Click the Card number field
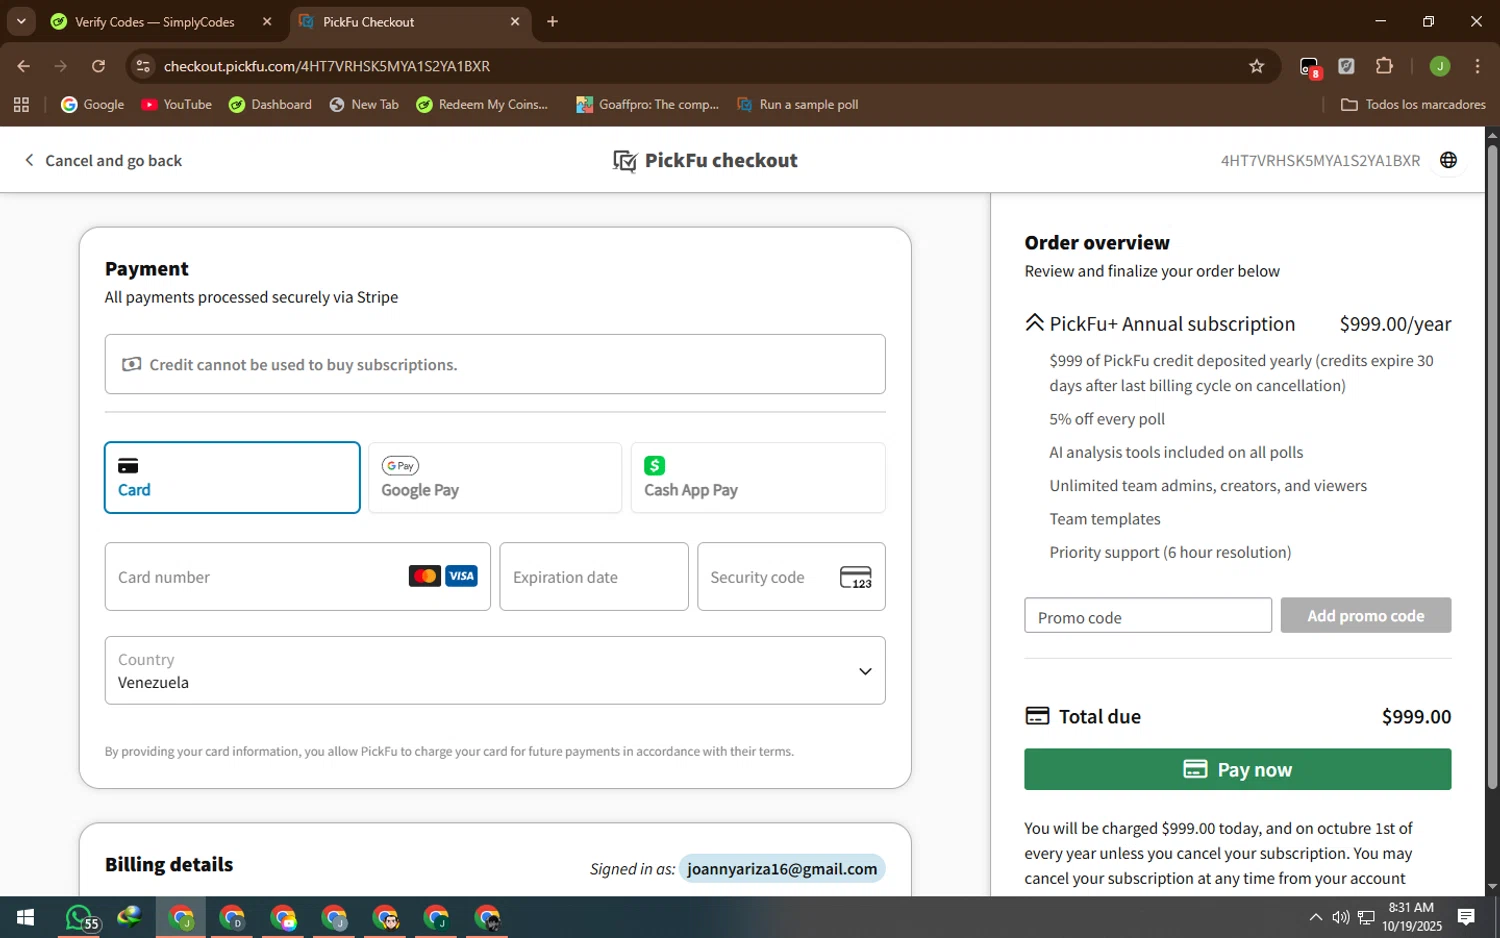Image resolution: width=1500 pixels, height=938 pixels. (298, 577)
